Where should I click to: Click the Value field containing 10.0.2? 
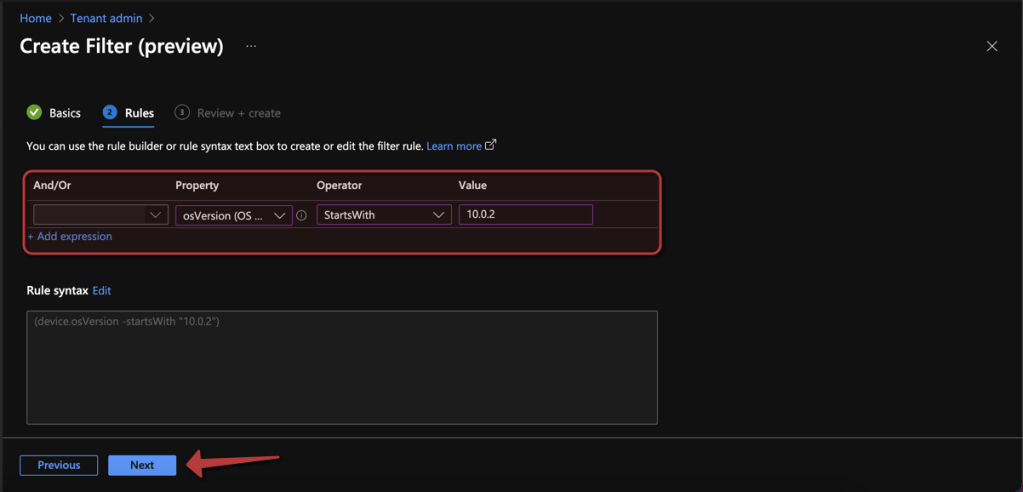point(525,215)
